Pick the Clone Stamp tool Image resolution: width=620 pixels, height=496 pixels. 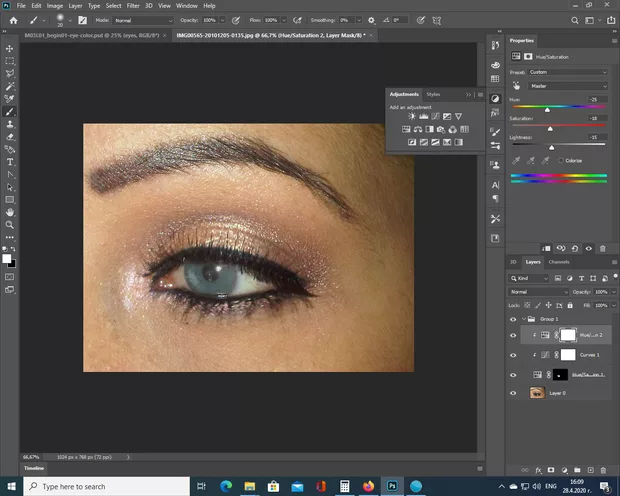coord(10,124)
